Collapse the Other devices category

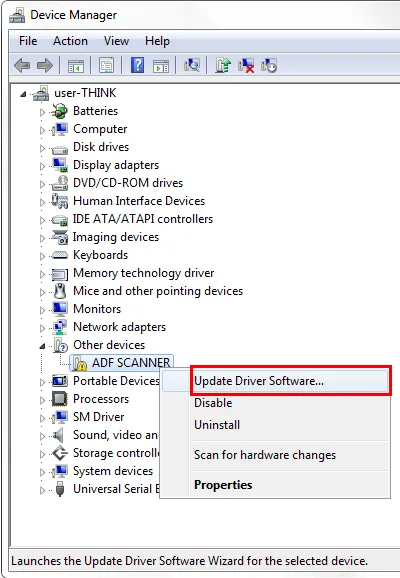tap(42, 346)
